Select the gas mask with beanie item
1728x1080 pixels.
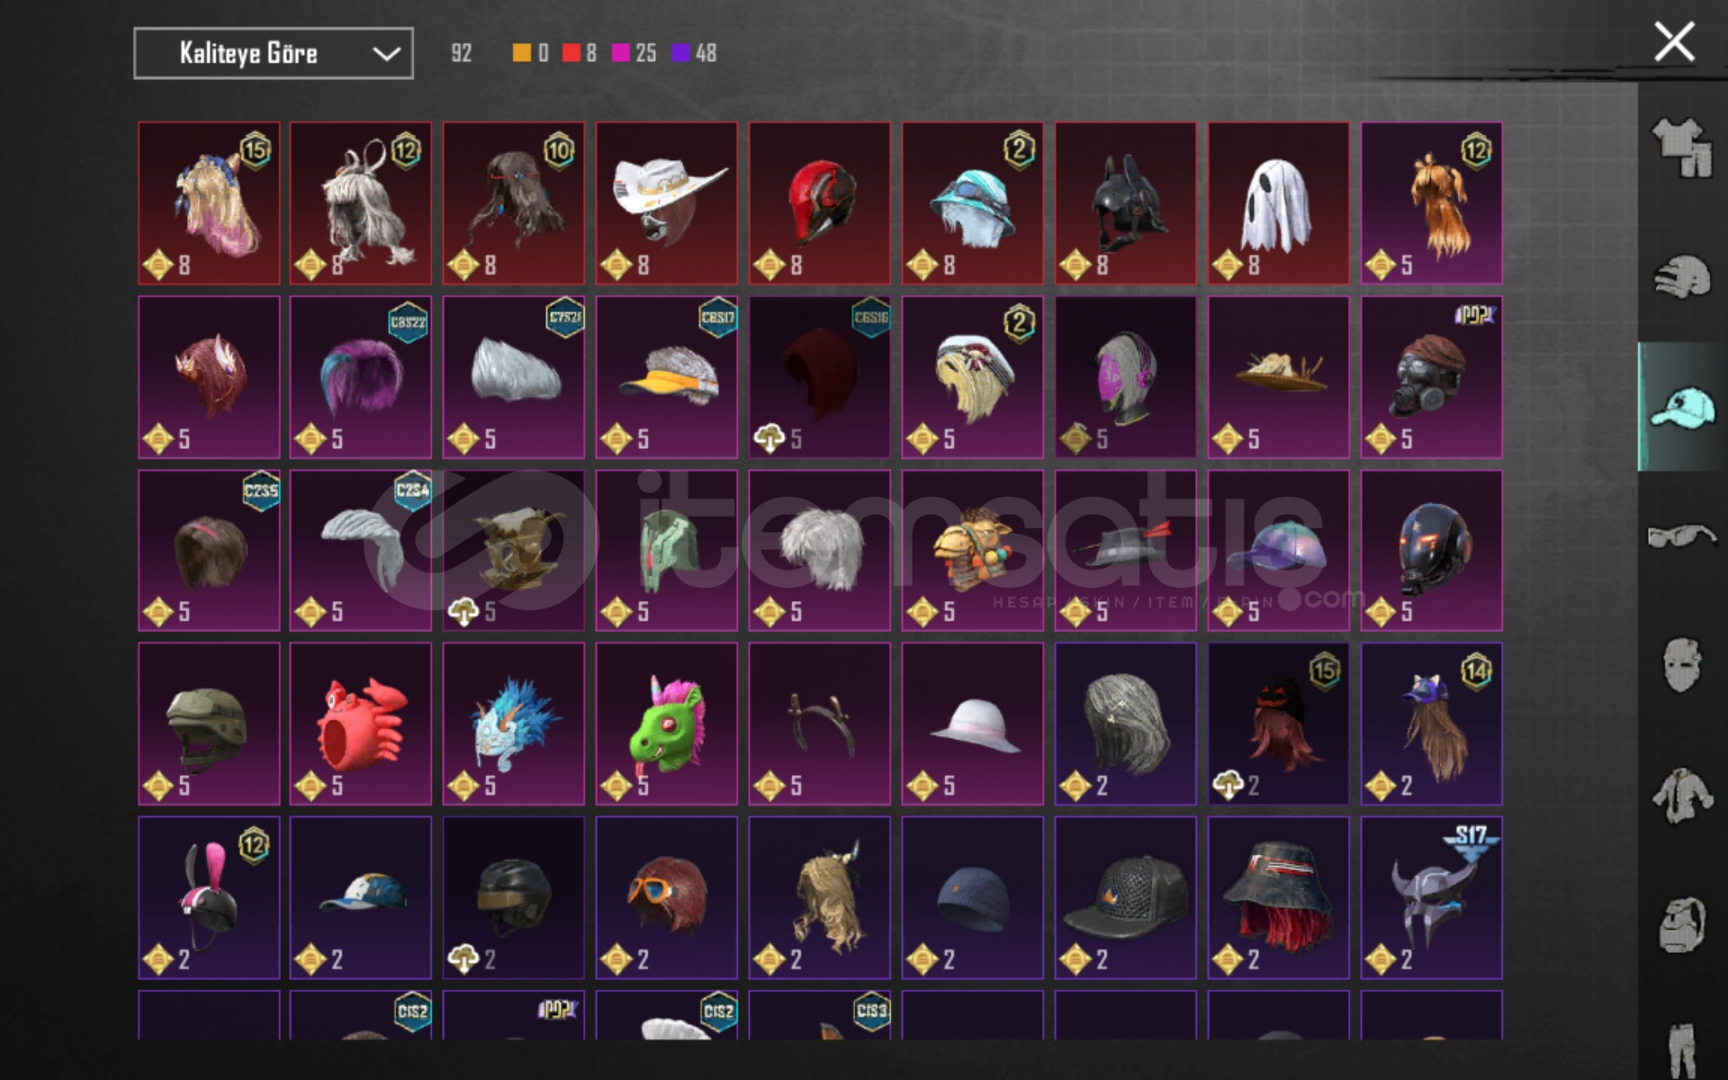pos(1431,377)
